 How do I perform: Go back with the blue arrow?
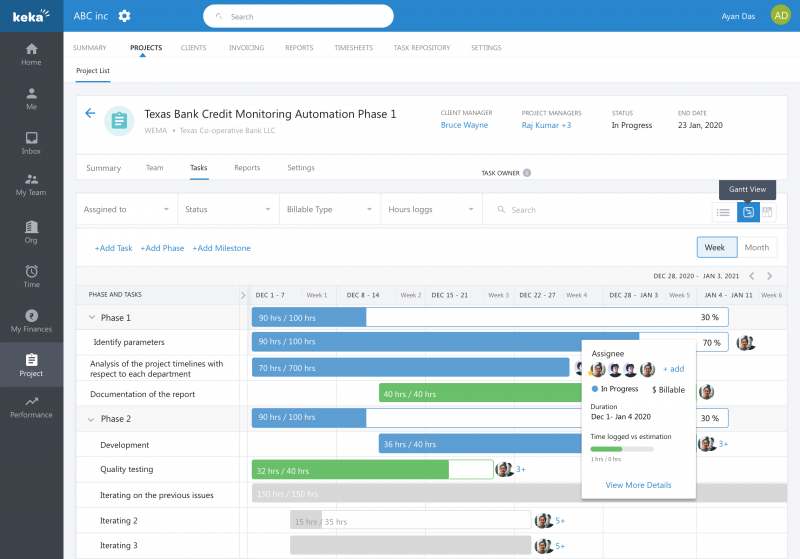pos(90,113)
